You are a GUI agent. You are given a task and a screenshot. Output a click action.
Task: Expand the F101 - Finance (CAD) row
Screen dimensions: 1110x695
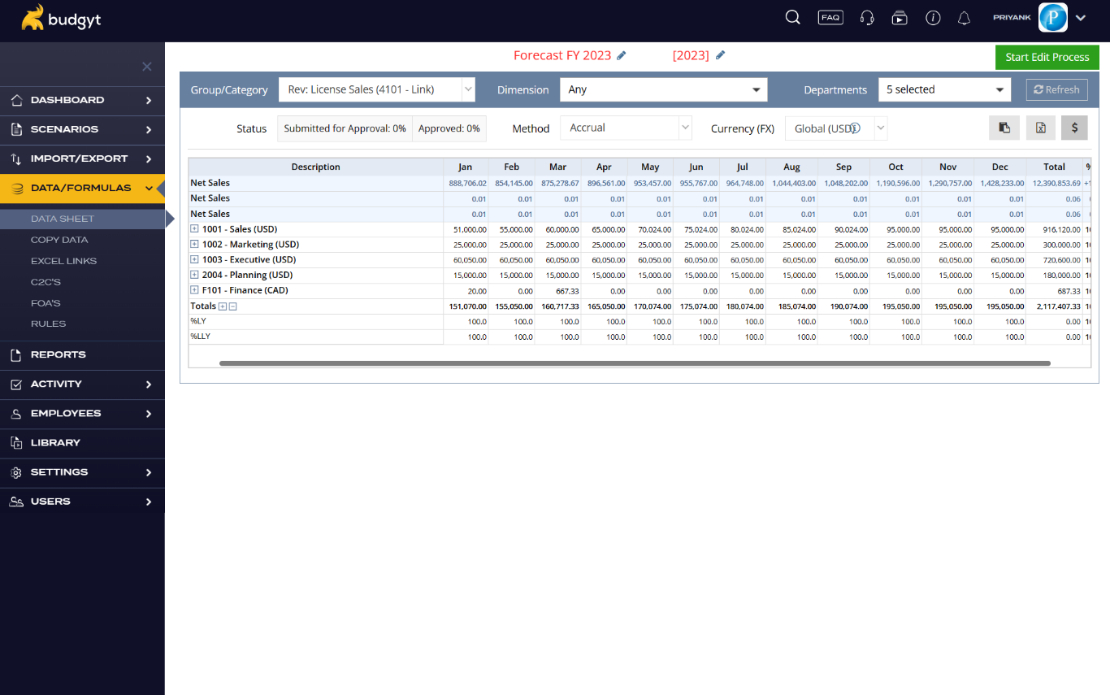194,289
